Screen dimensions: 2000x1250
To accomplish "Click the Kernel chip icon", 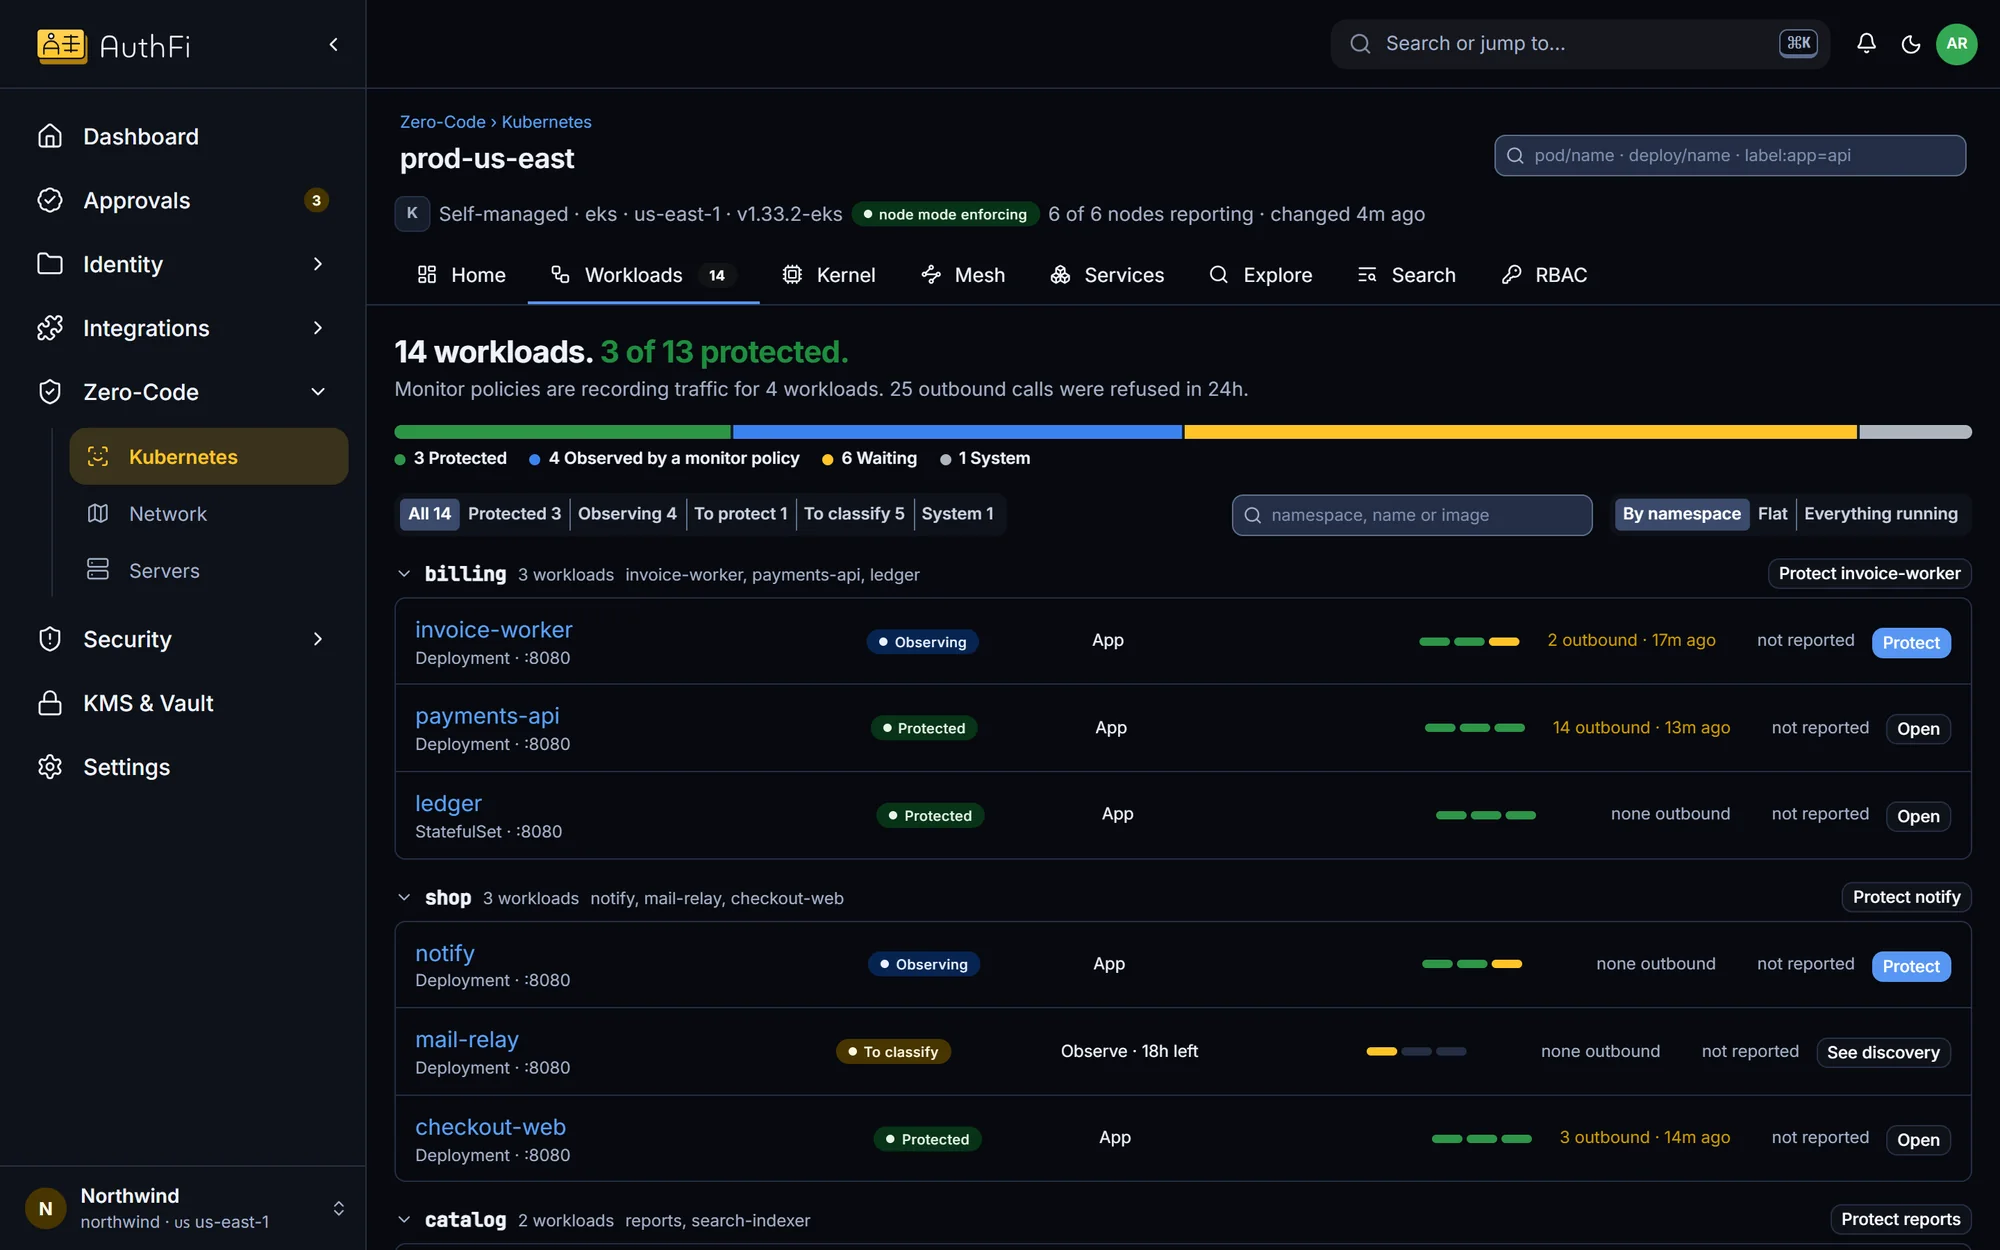I will click(x=792, y=274).
